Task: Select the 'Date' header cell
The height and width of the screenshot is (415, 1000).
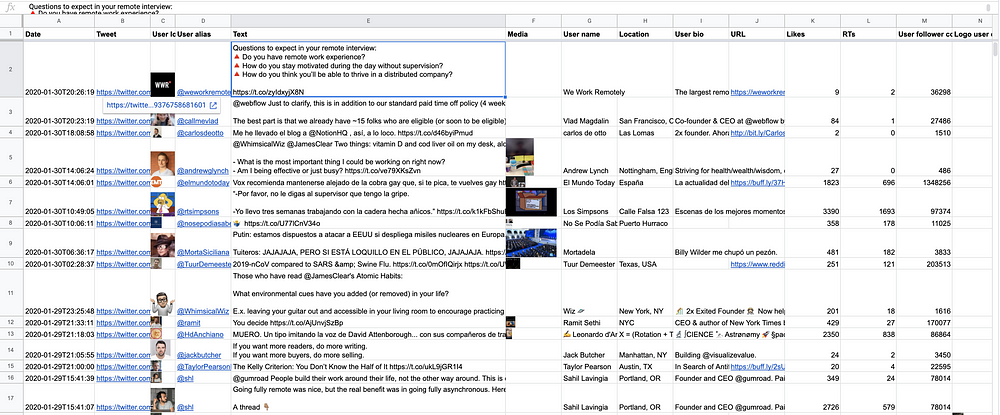Action: (59, 34)
